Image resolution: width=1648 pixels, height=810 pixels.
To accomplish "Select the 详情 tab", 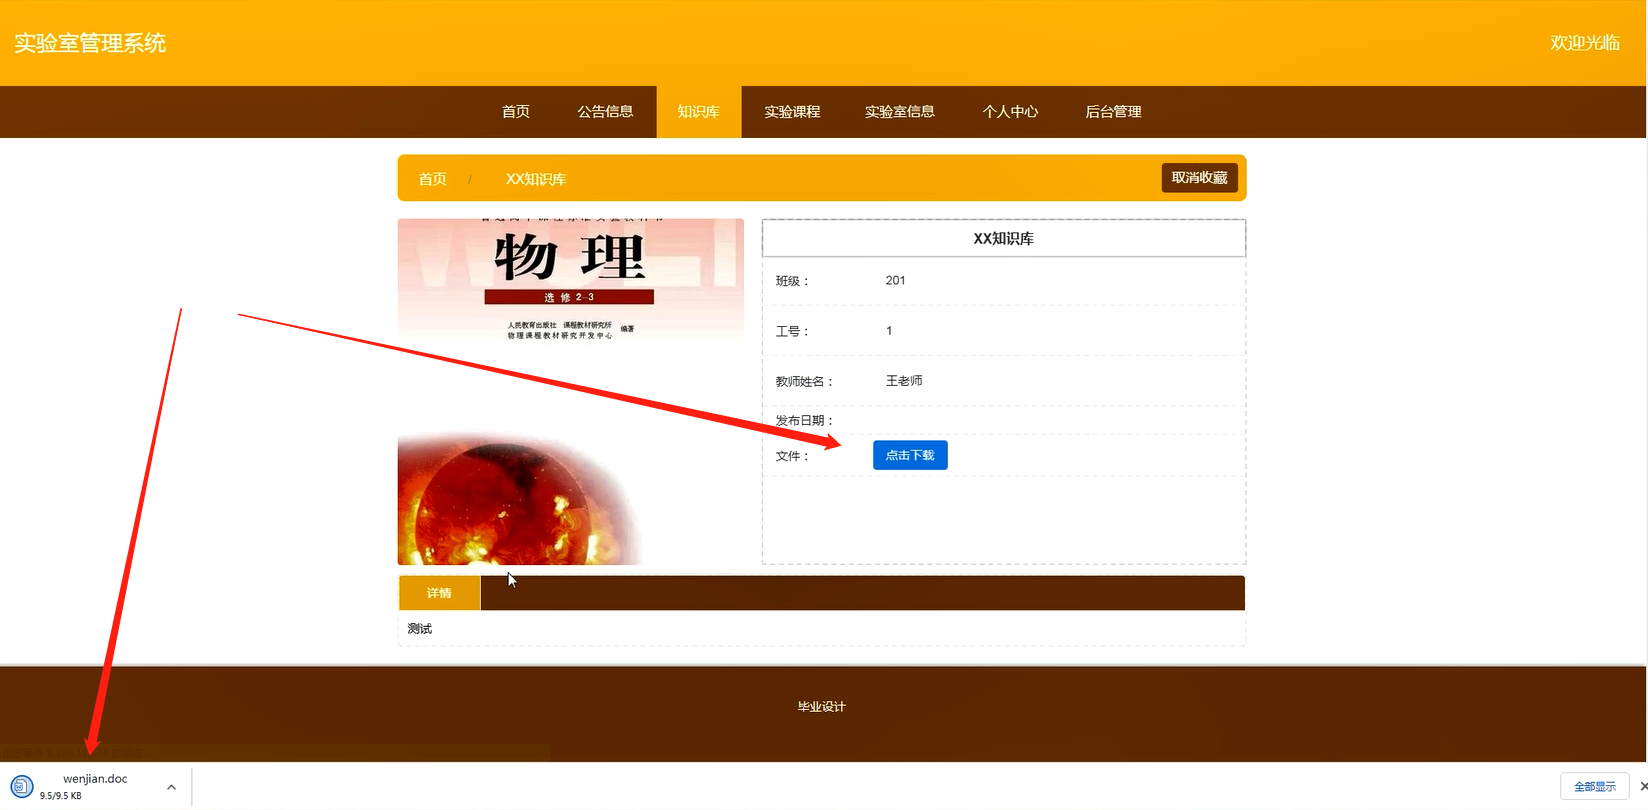I will click(439, 593).
